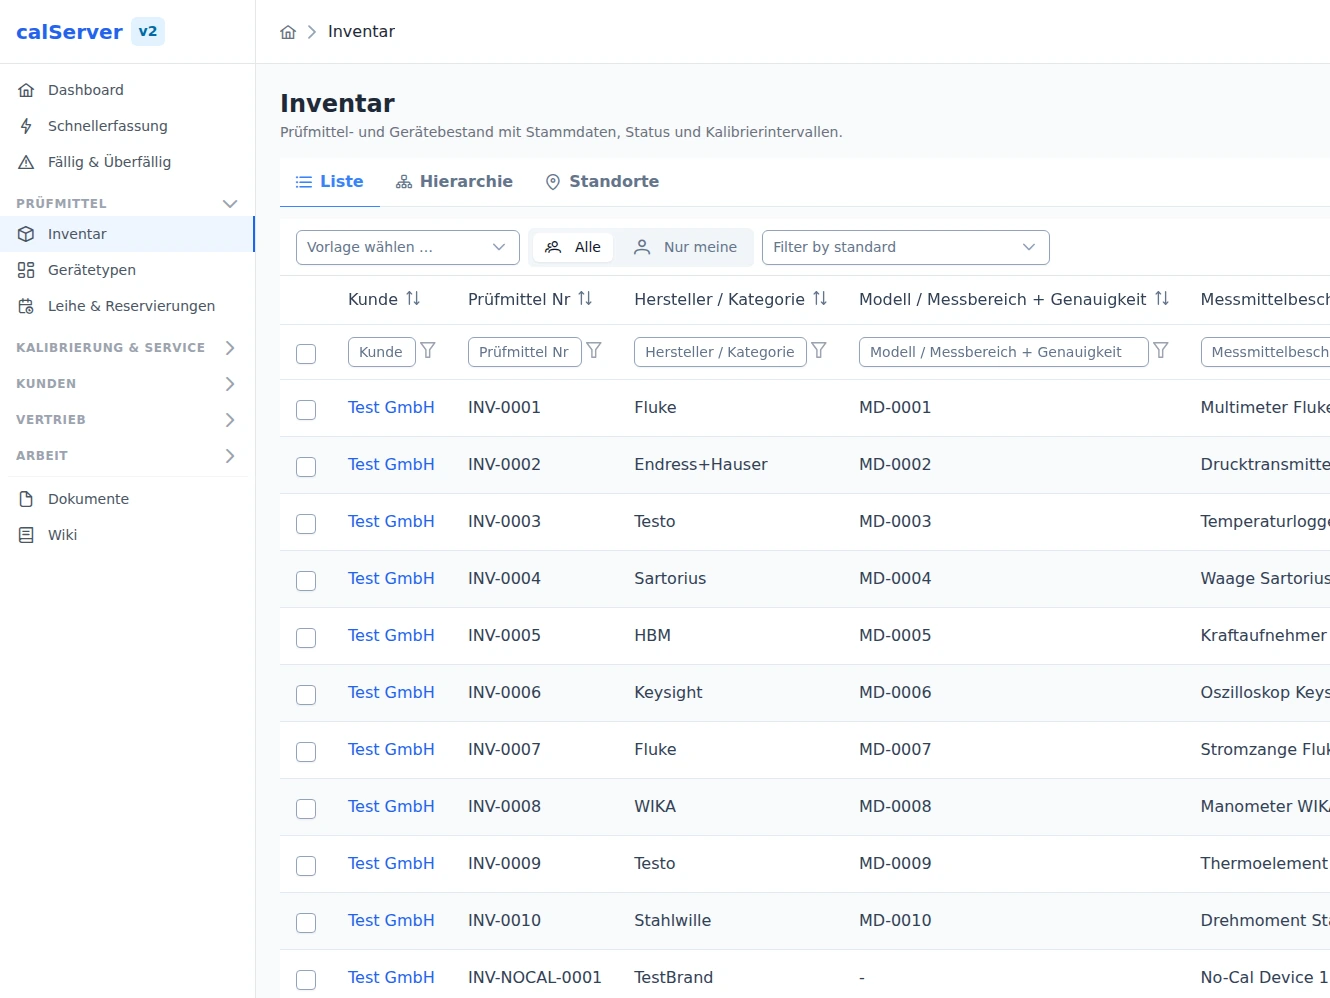The width and height of the screenshot is (1330, 998).
Task: Check the INV-0008 row checkbox
Action: [x=306, y=809]
